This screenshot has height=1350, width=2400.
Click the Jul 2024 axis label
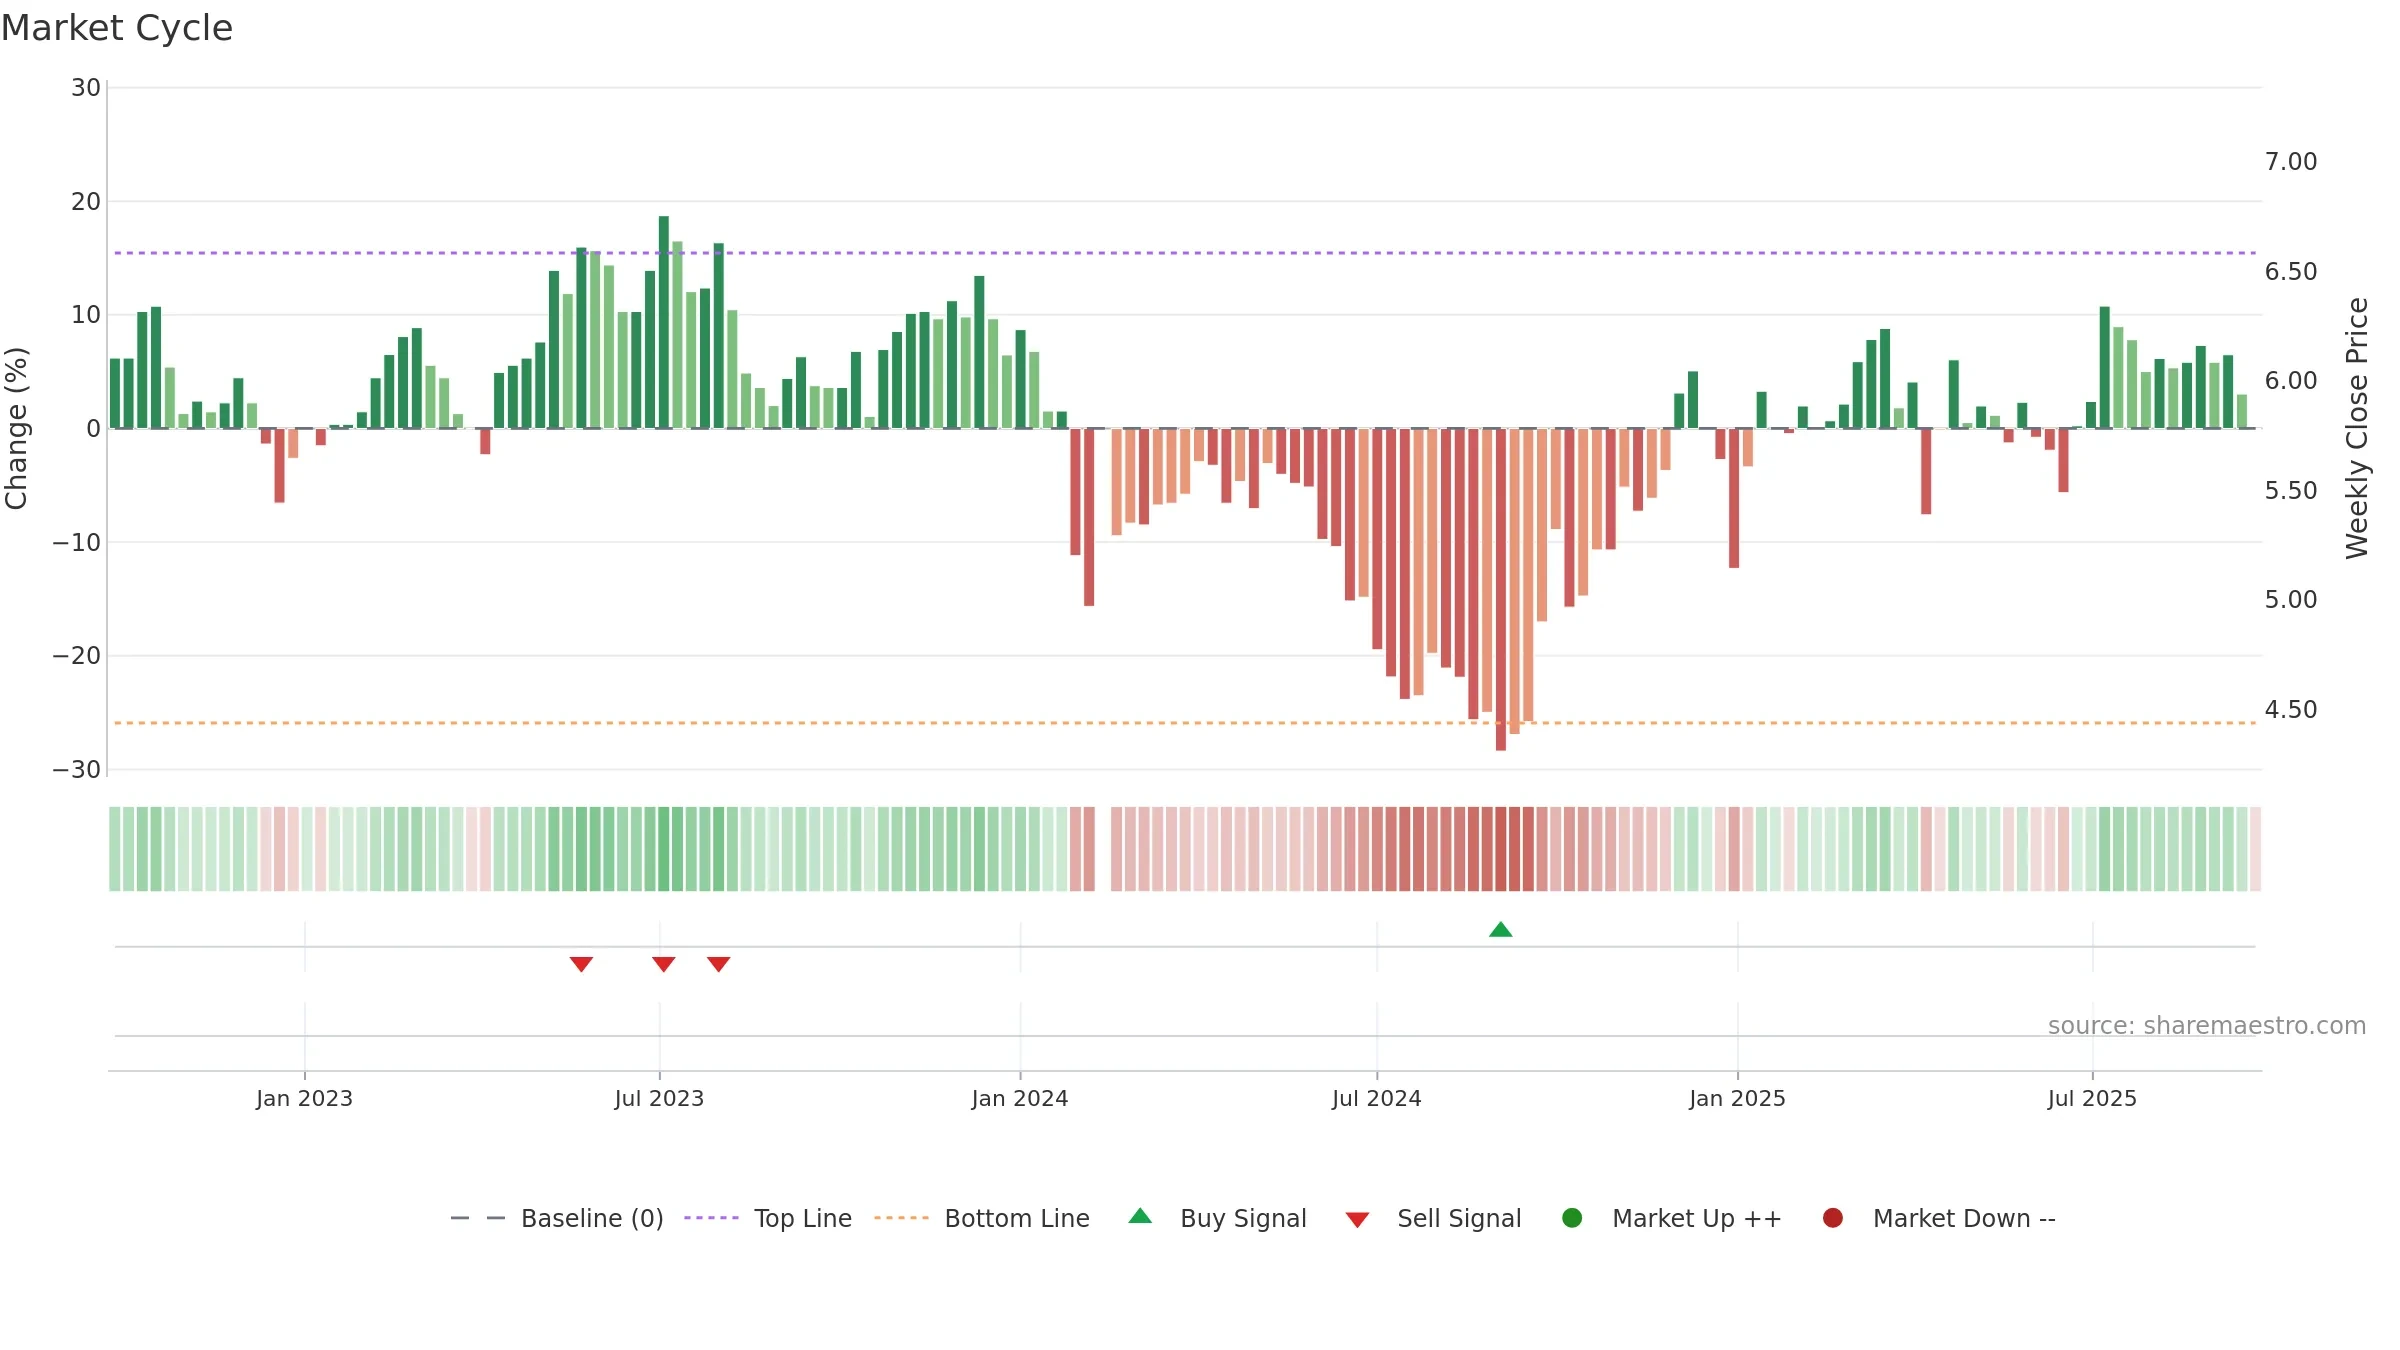pyautogui.click(x=1377, y=1099)
